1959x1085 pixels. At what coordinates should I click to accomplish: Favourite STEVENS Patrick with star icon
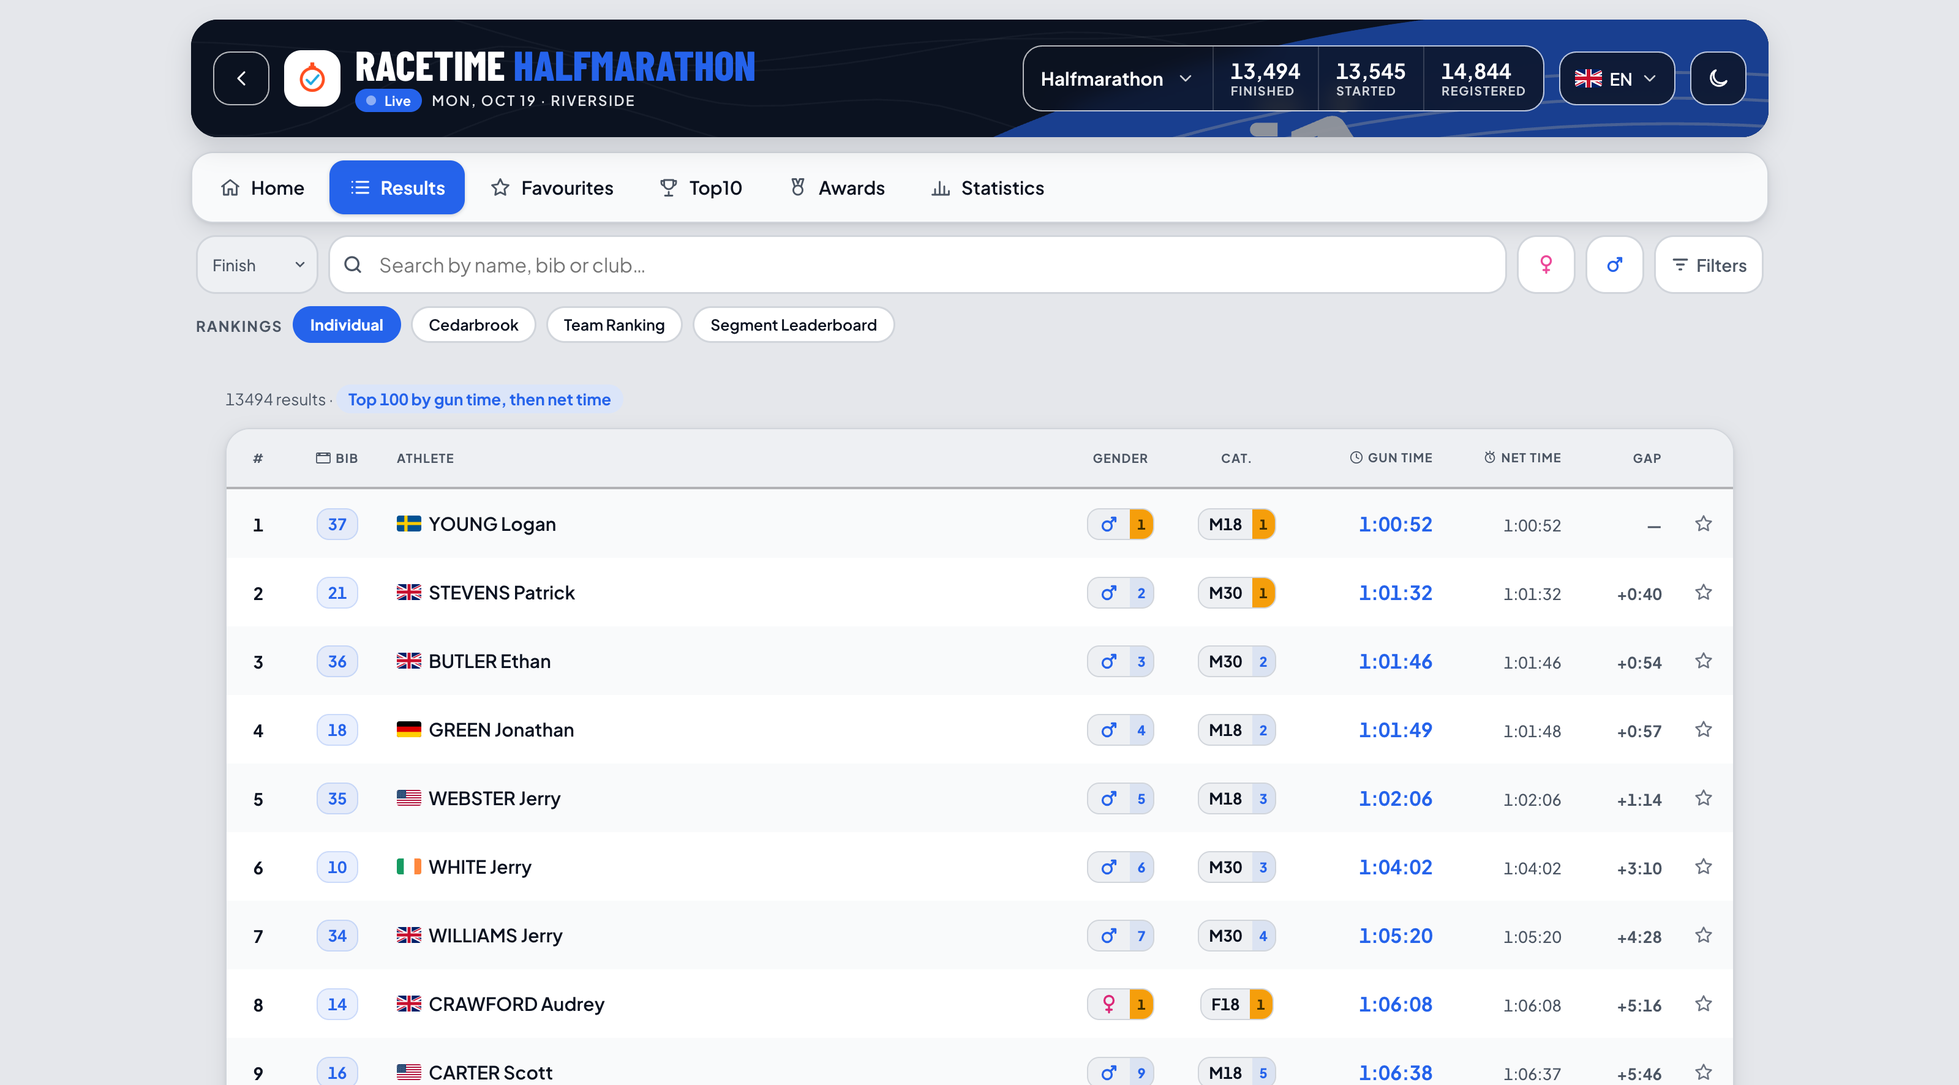click(x=1703, y=593)
